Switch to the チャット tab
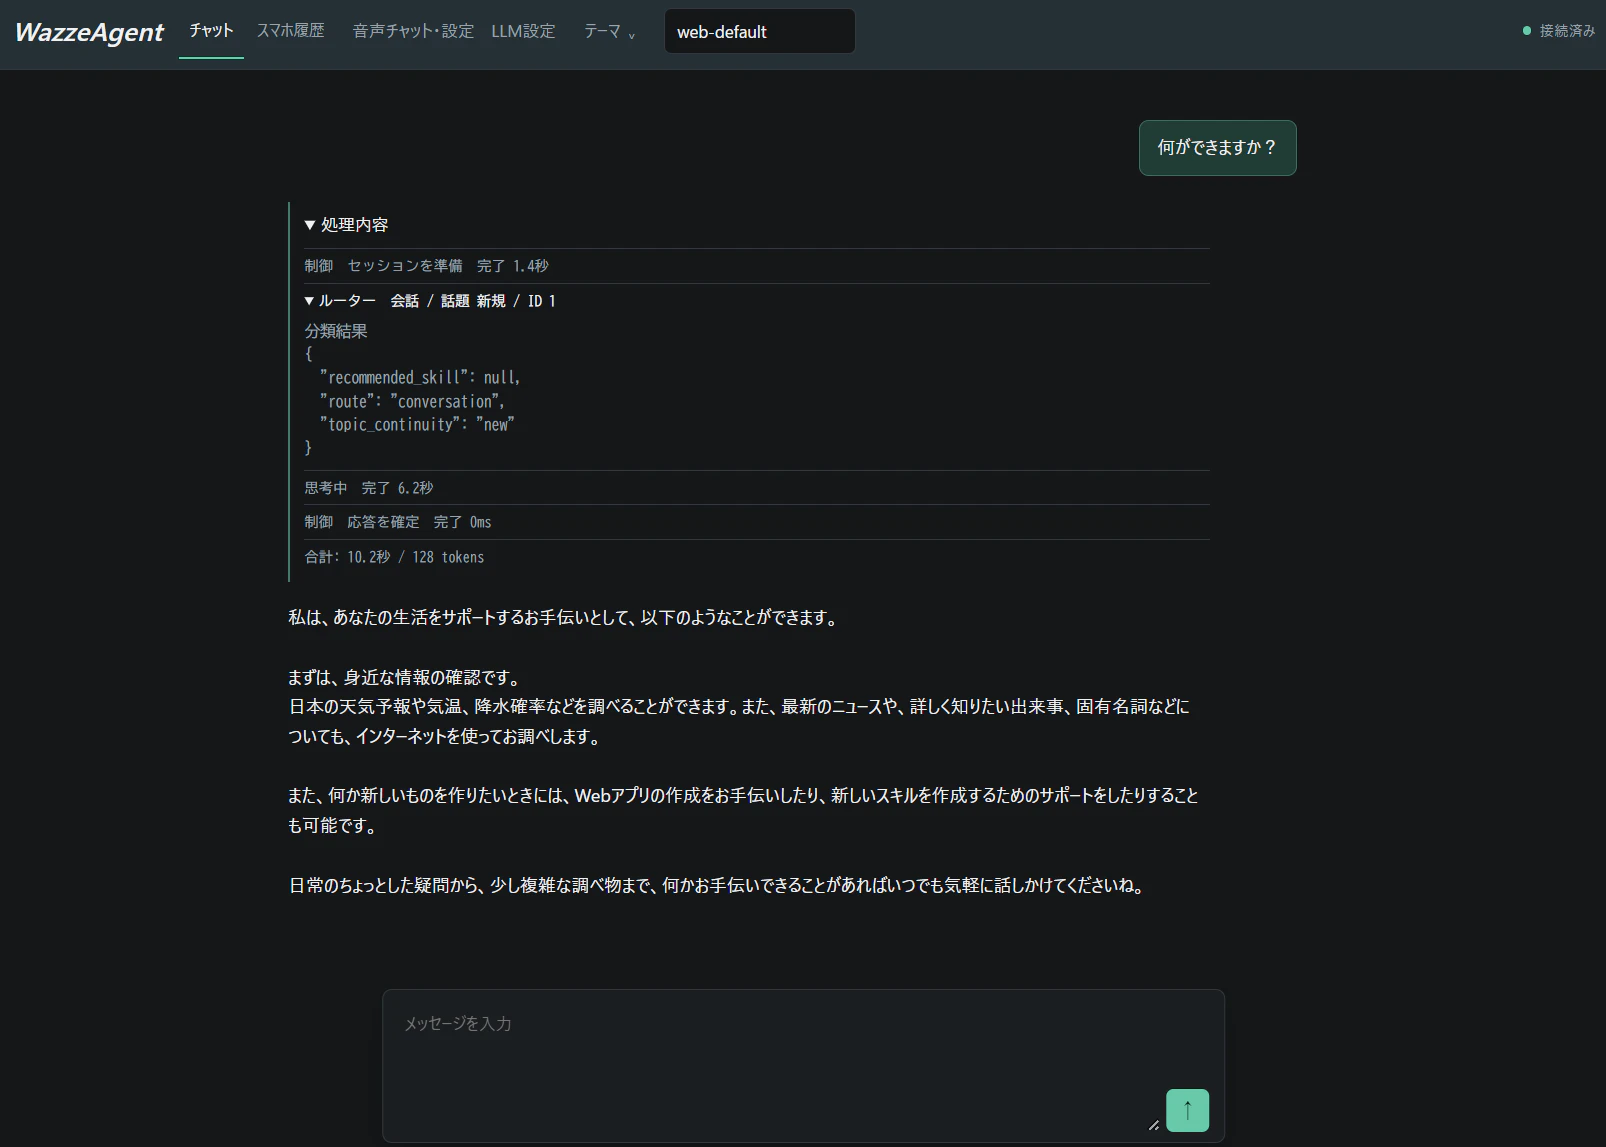The image size is (1606, 1147). click(x=211, y=31)
